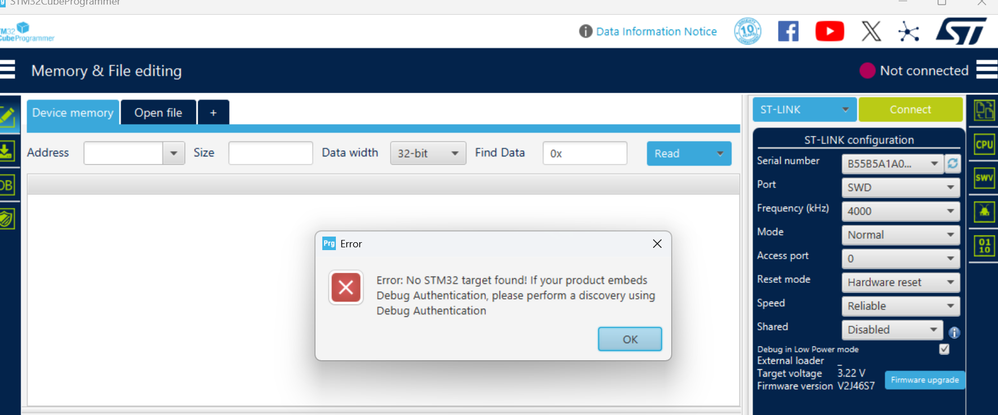This screenshot has height=415, width=998.
Task: Switch to the Open file tab
Action: (158, 113)
